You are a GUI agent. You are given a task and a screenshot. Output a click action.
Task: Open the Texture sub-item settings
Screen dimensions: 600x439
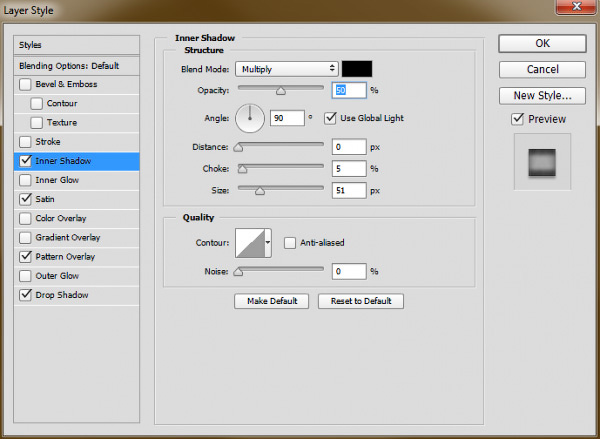click(62, 122)
